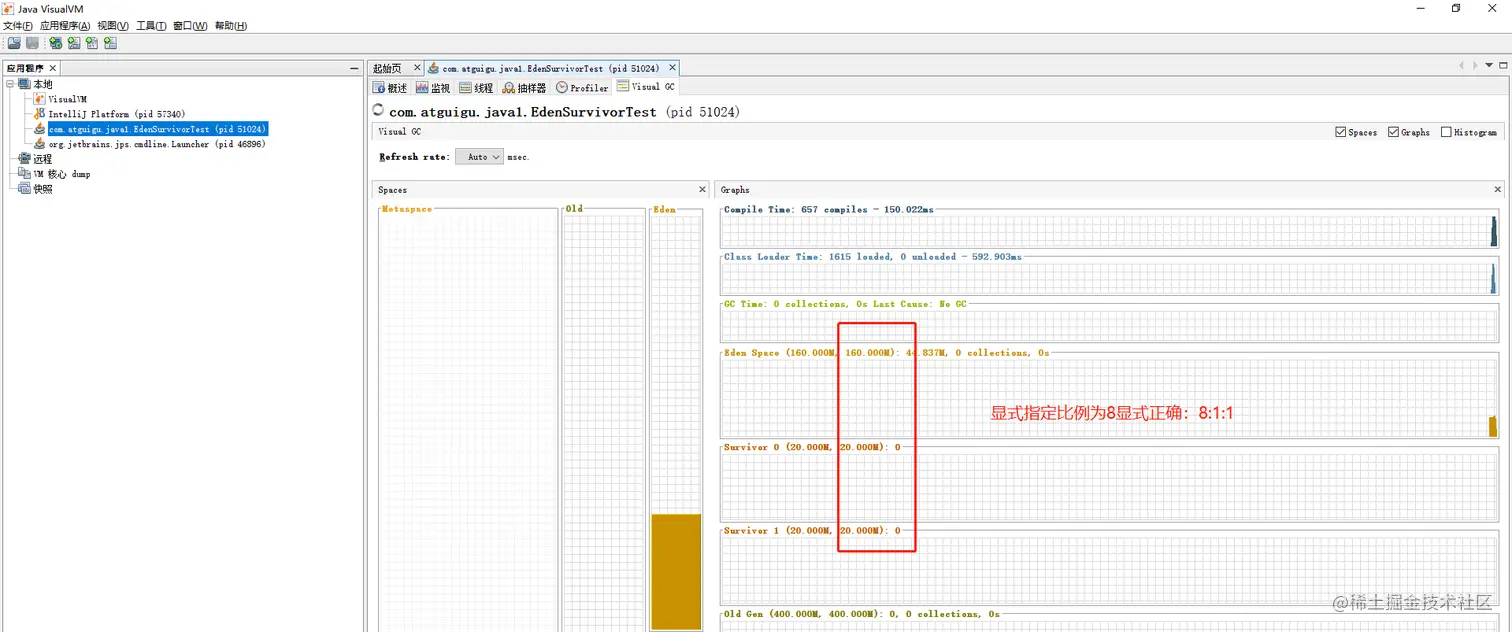
Task: Switch to the 监视 monitor tab
Action: (433, 88)
